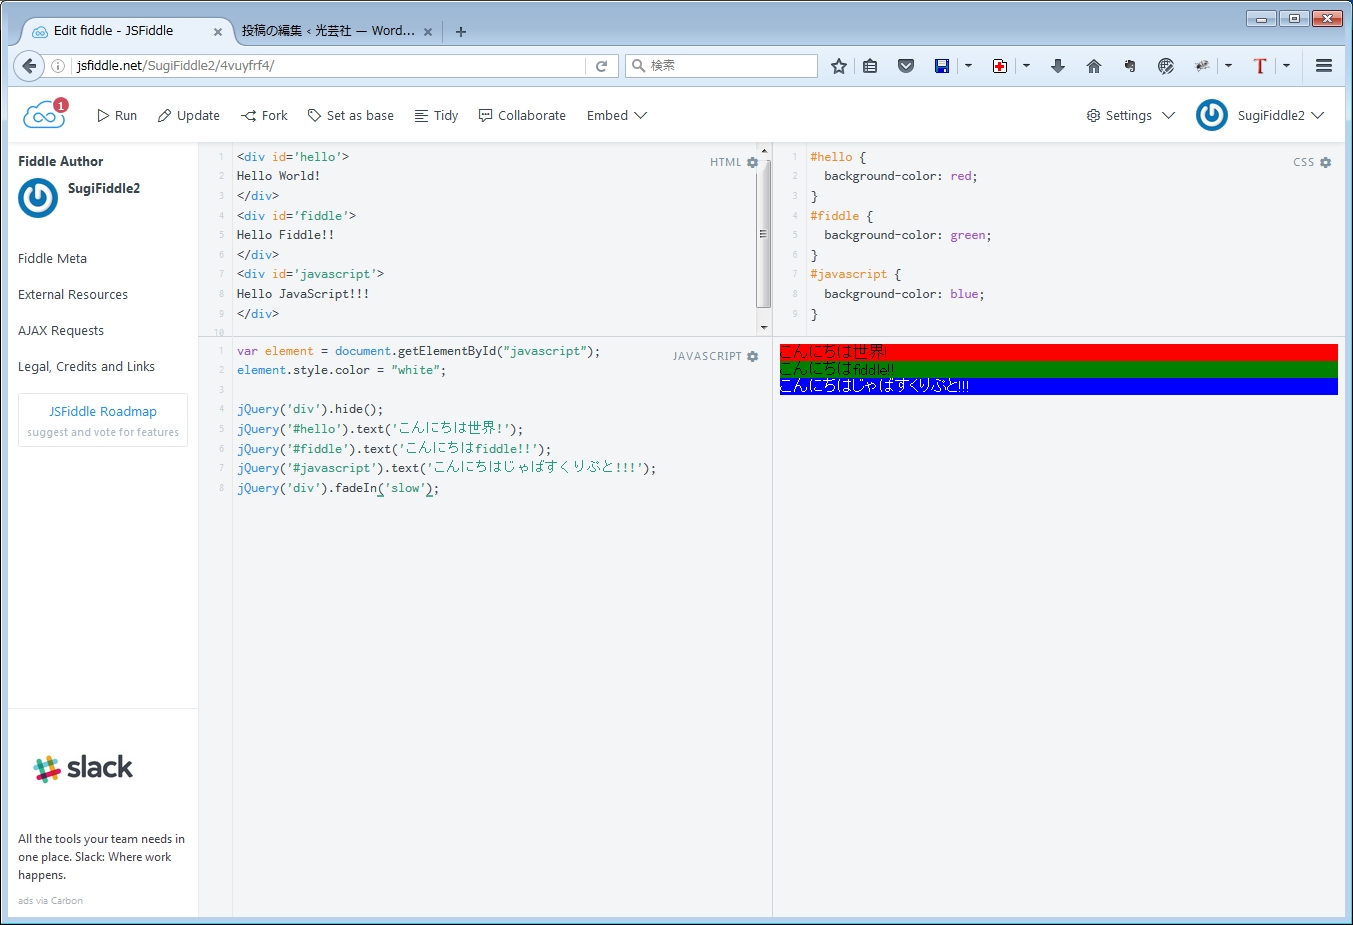Click External Resources in sidebar
Image resolution: width=1353 pixels, height=925 pixels.
(73, 294)
